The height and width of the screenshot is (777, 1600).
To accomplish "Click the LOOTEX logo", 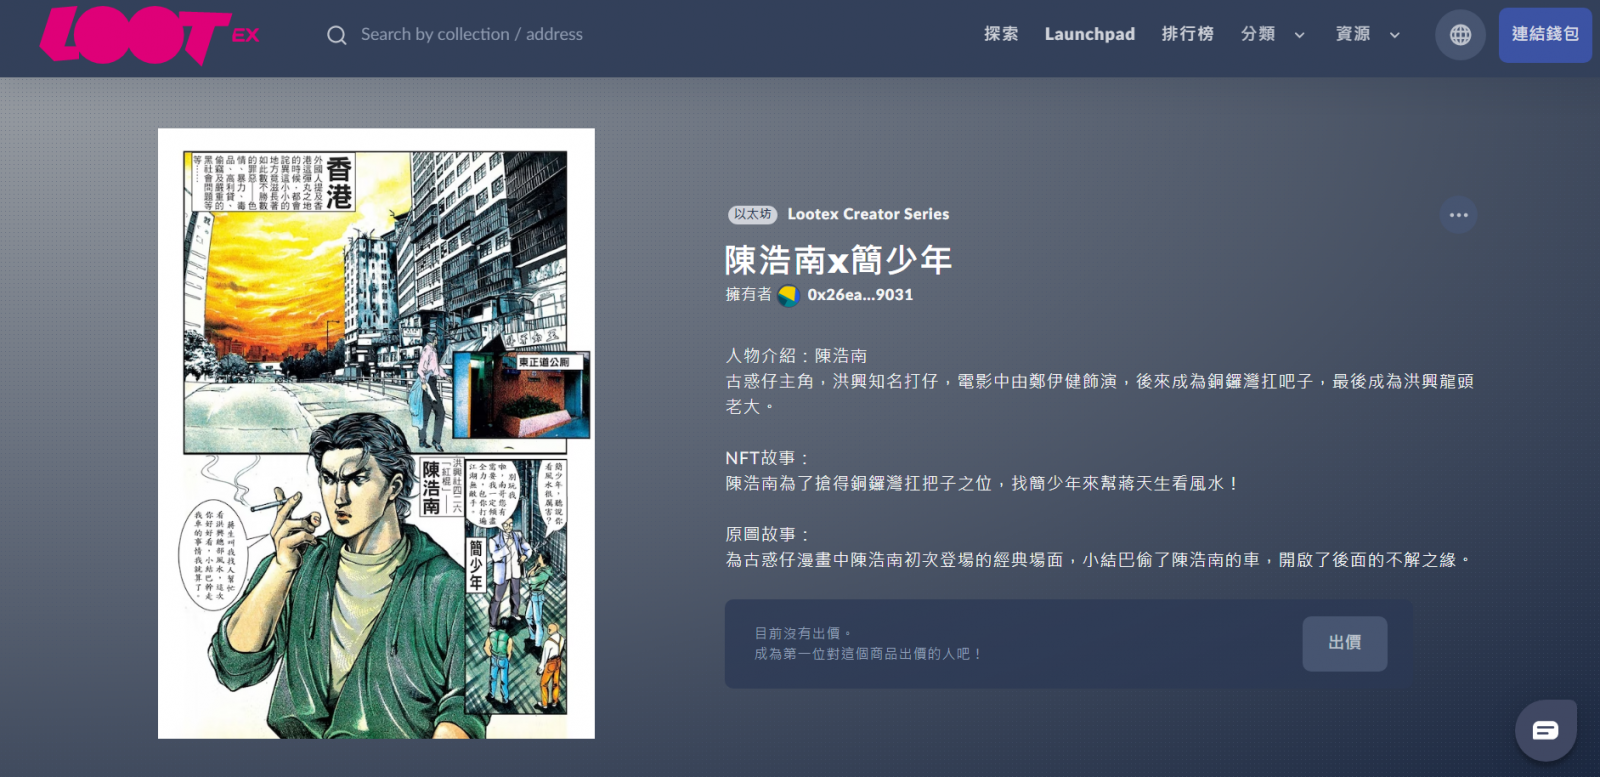I will [x=149, y=35].
